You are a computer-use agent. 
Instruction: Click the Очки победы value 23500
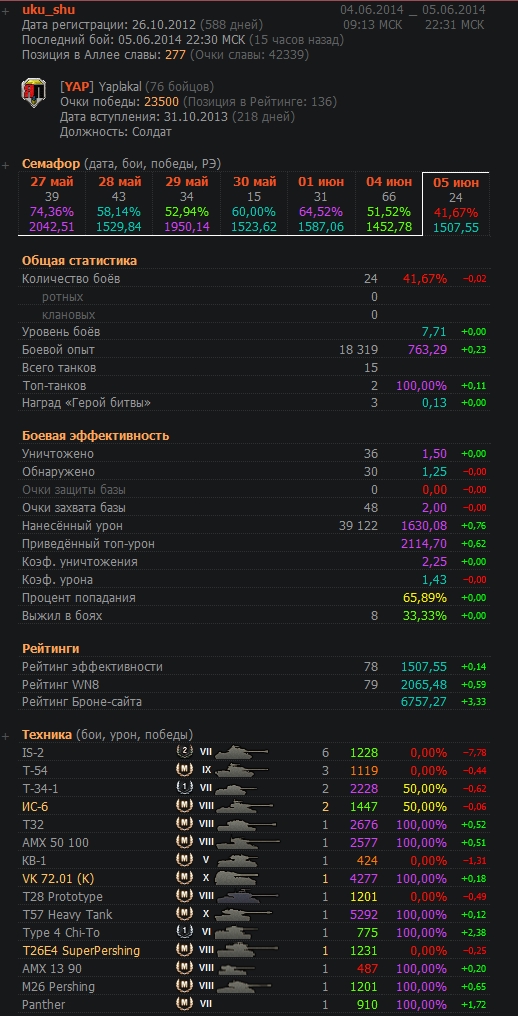161,102
